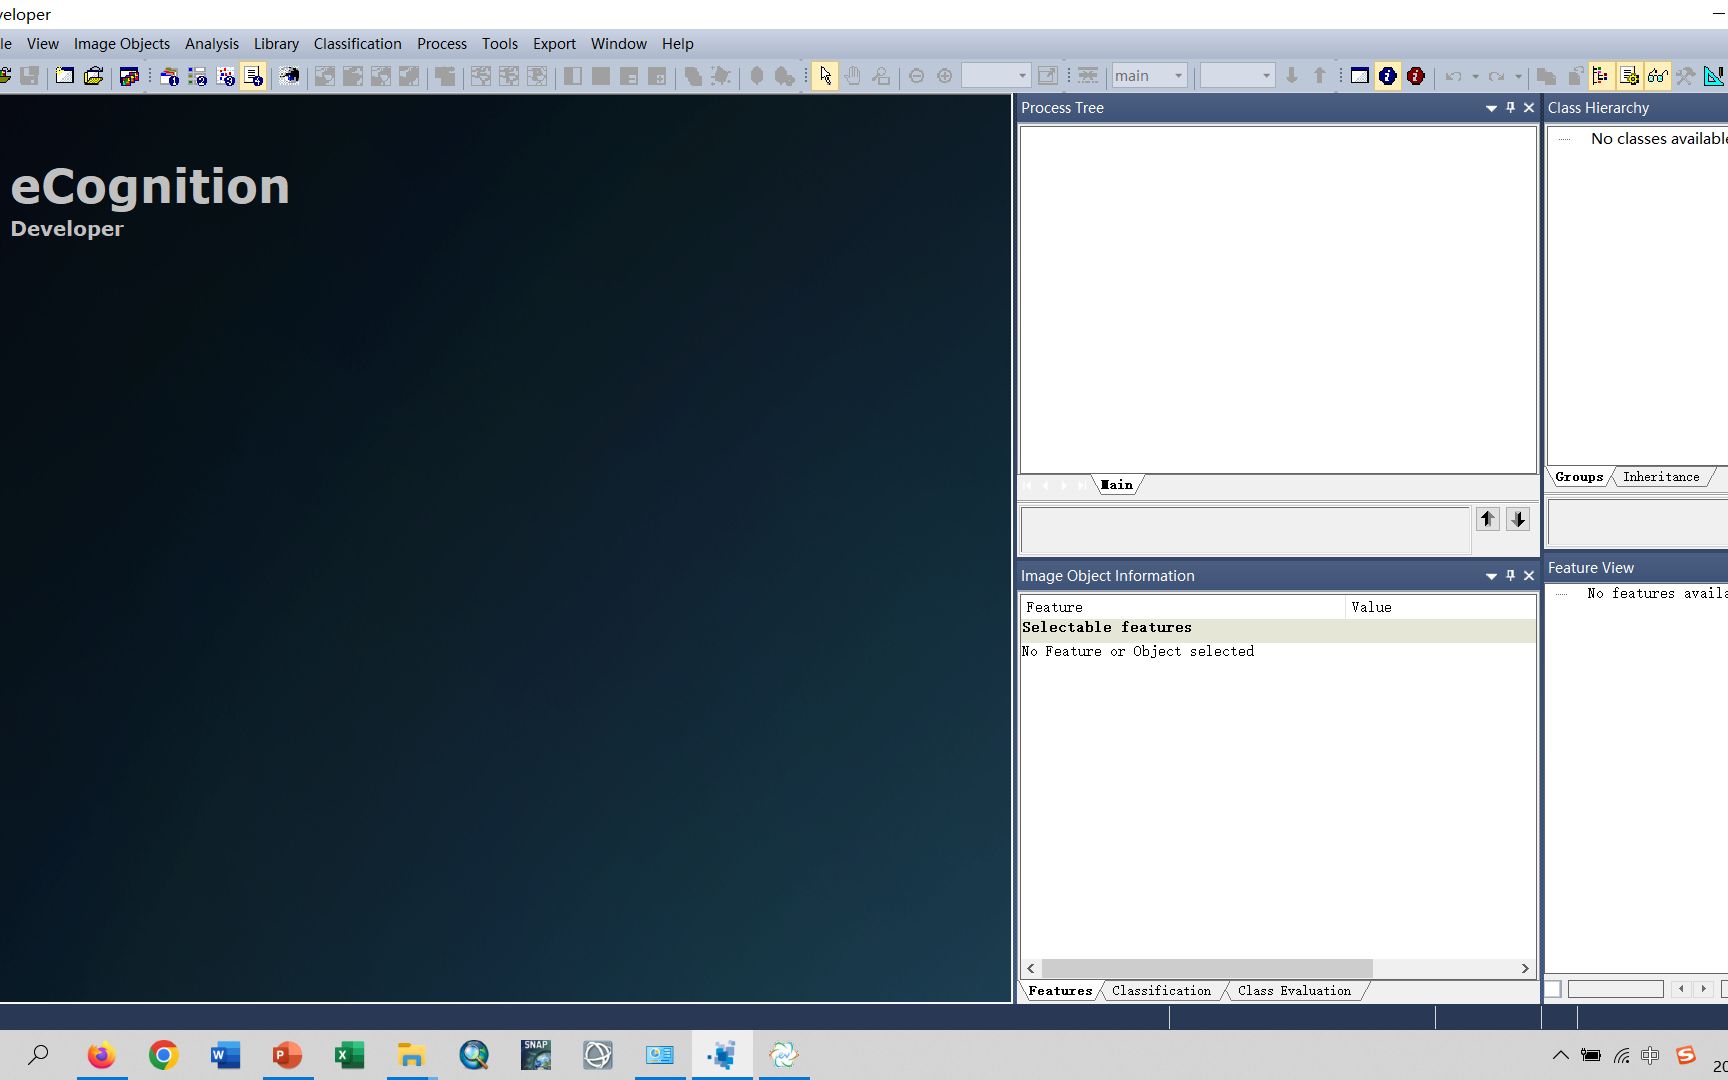The width and height of the screenshot is (1728, 1080).
Task: Select the Main tab in Process Tree
Action: coord(1117,485)
